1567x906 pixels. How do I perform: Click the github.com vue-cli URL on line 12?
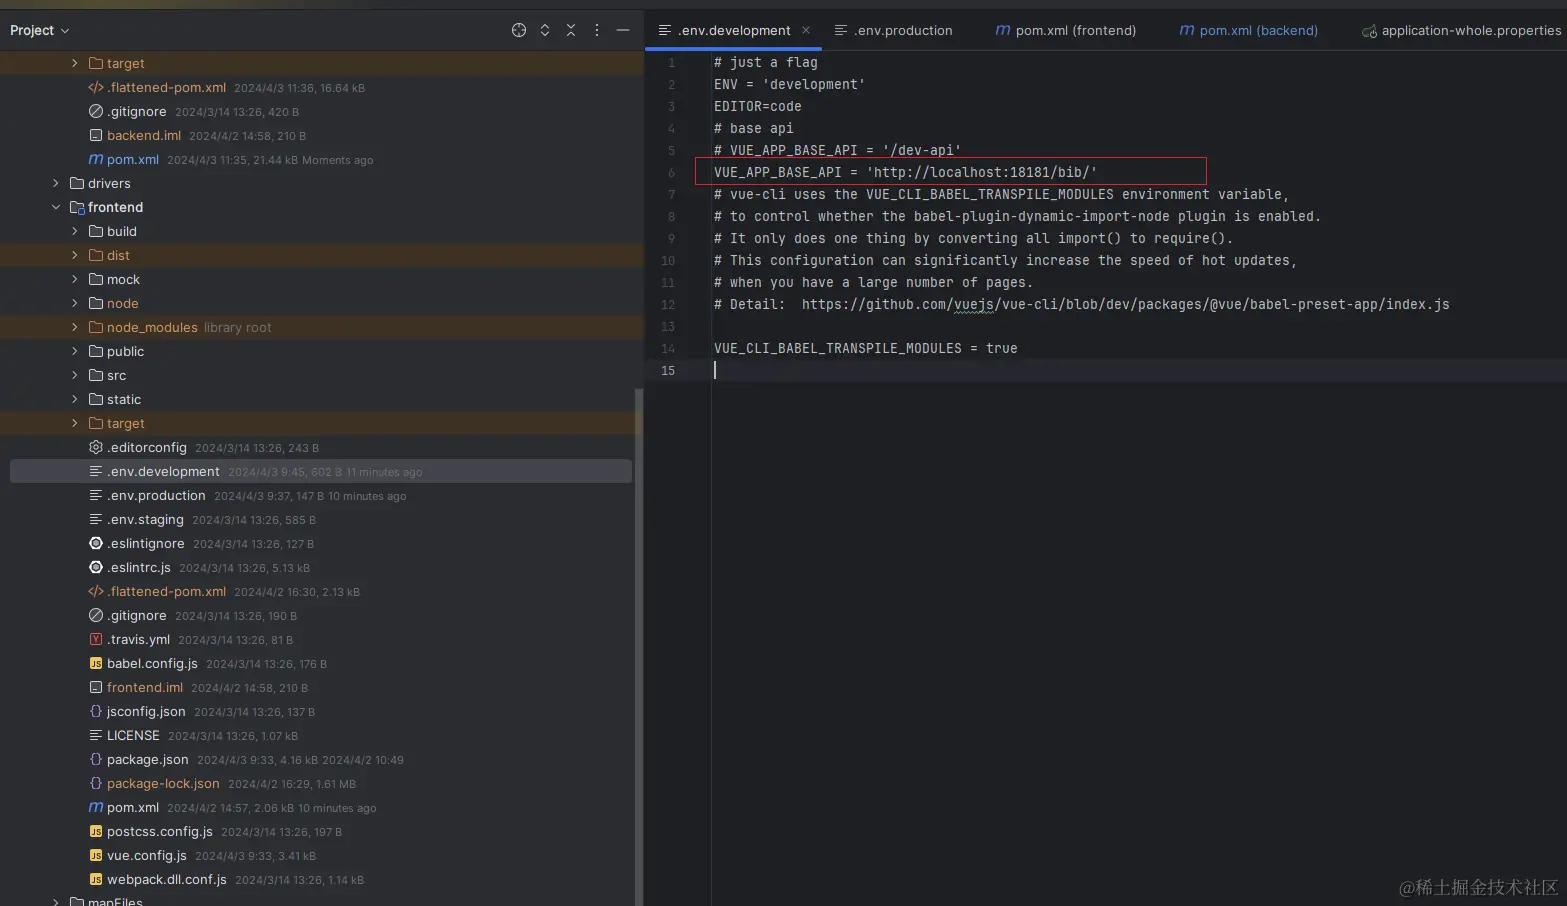(1125, 304)
